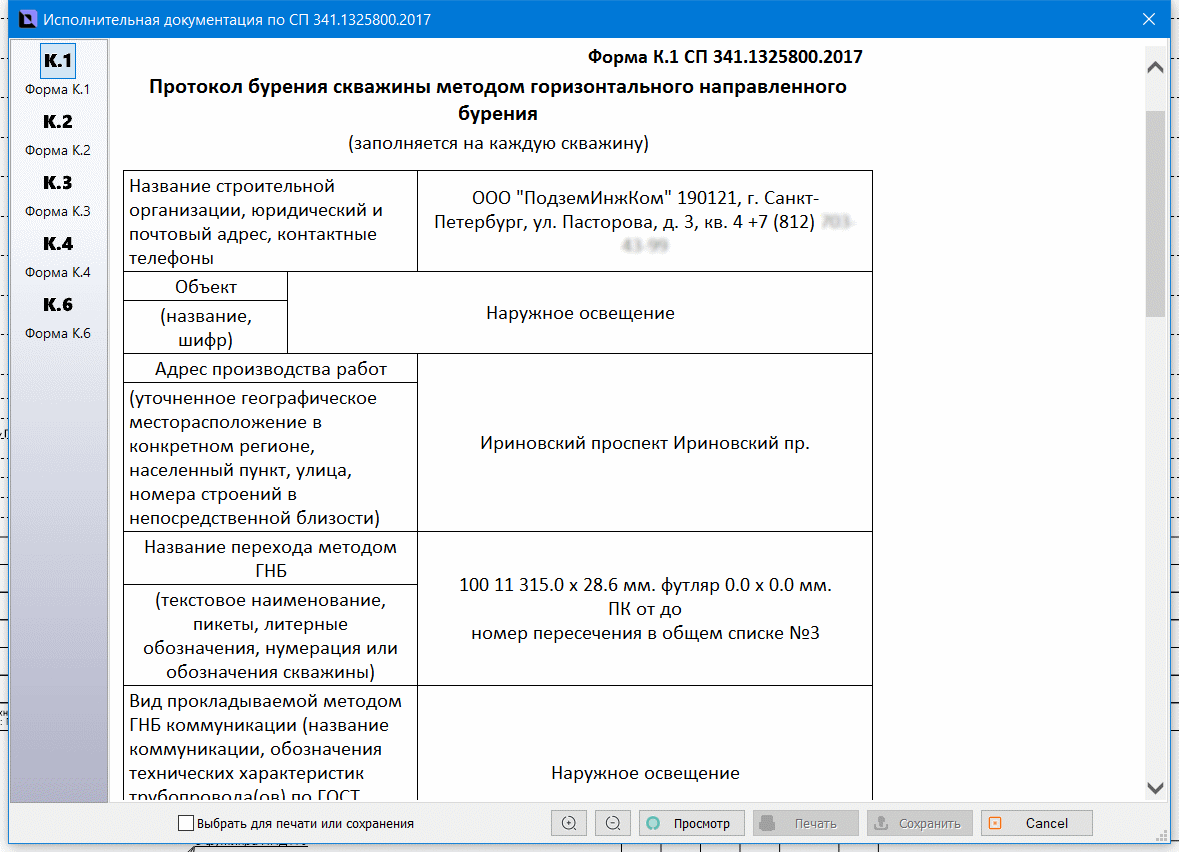Click the 'Ириновский проспект Ириновский пр.' cell
The width and height of the screenshot is (1179, 852).
pyautogui.click(x=645, y=443)
